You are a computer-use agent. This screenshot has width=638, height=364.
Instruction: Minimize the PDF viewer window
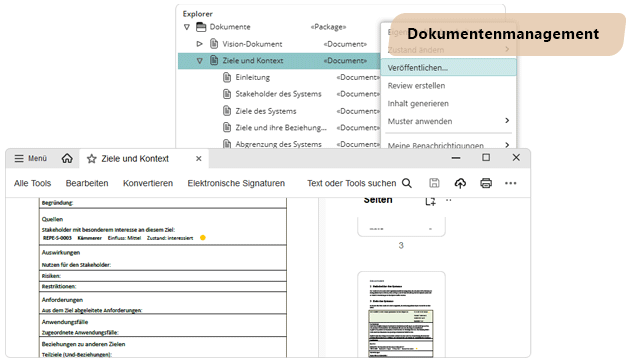456,158
